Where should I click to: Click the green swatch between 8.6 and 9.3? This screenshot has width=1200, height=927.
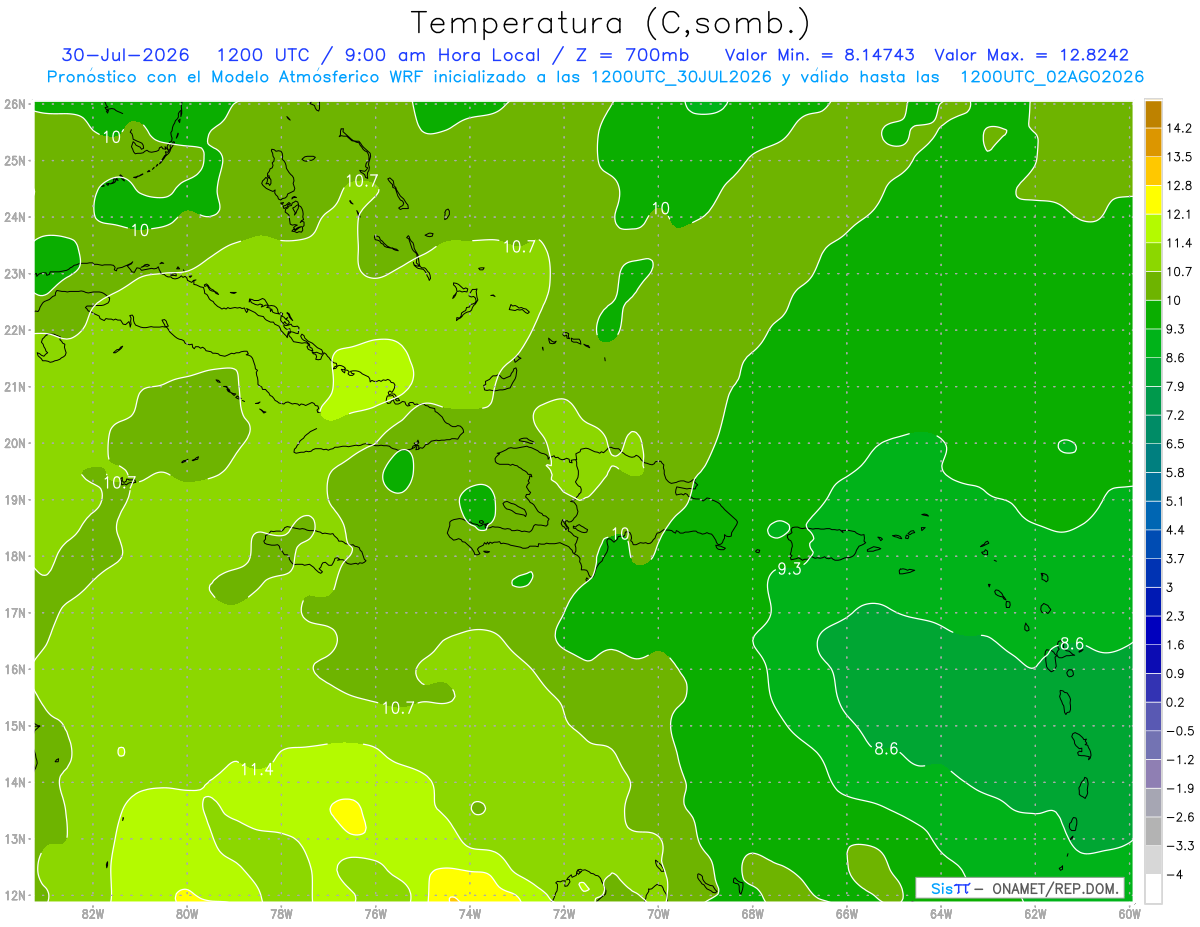click(x=1153, y=343)
